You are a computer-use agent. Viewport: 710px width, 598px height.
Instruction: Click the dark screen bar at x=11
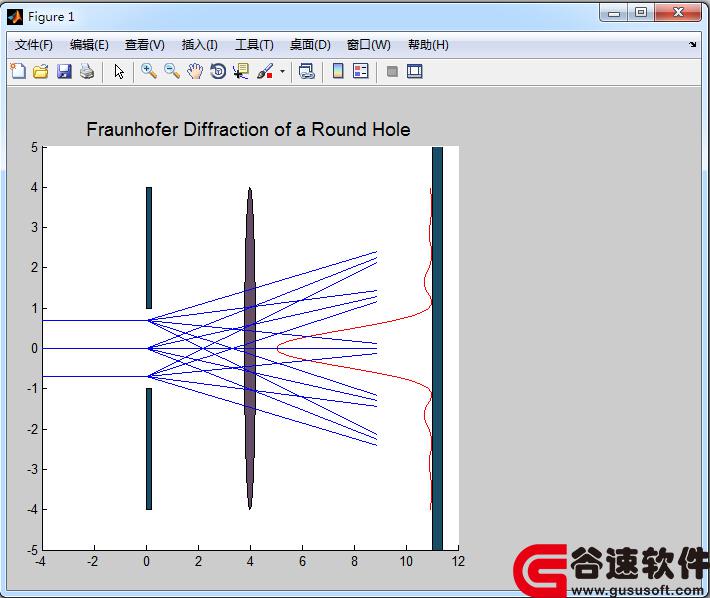[437, 348]
